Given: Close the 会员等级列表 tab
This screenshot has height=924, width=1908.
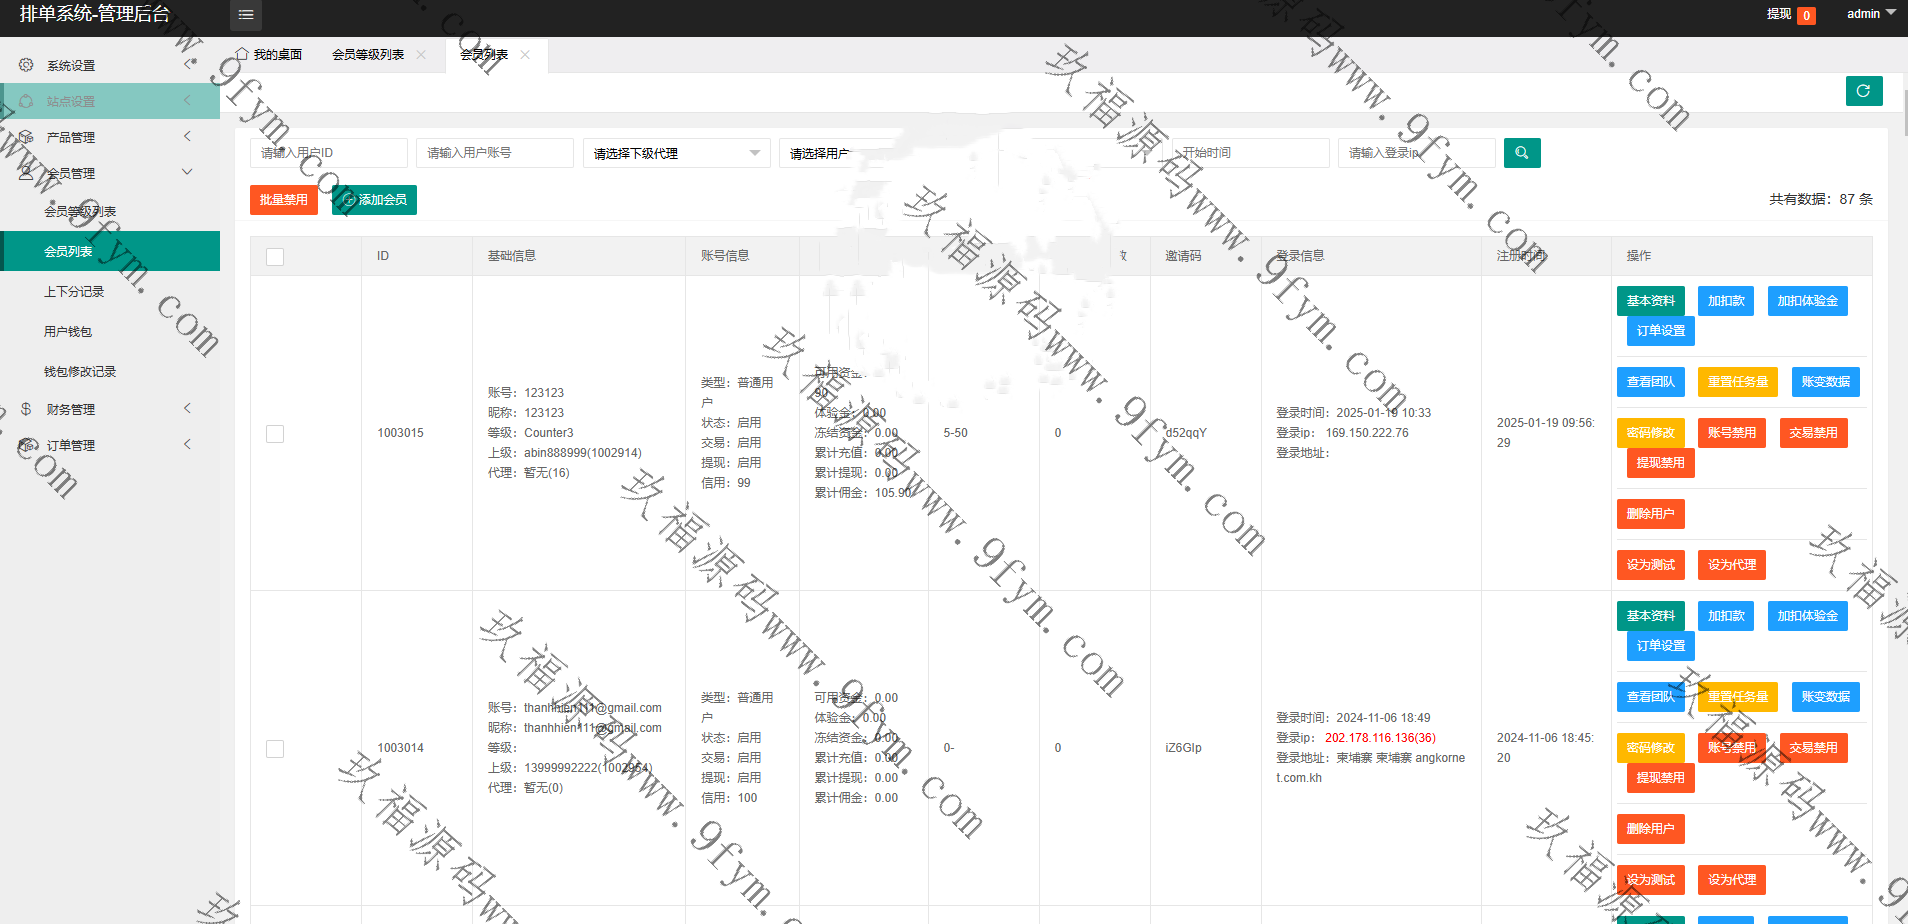Looking at the screenshot, I should 421,55.
